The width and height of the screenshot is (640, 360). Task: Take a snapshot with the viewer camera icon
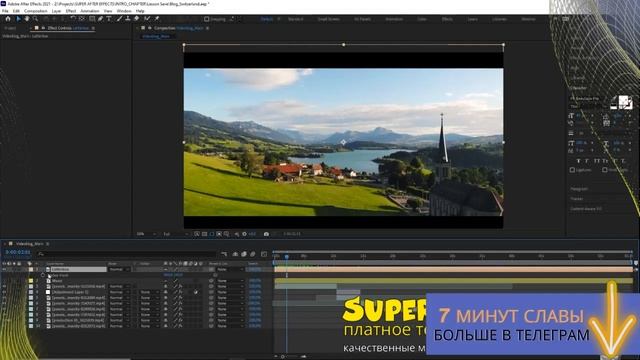[x=266, y=234]
